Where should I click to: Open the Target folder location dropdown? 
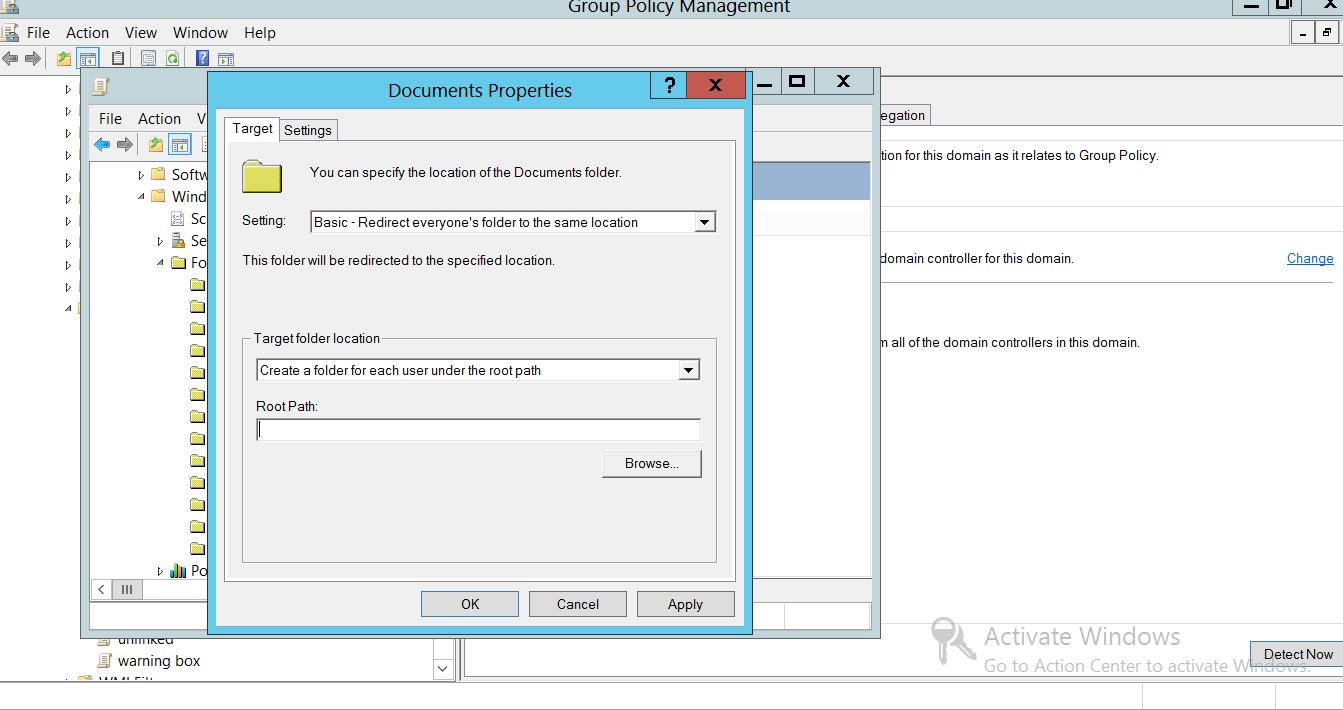[688, 370]
